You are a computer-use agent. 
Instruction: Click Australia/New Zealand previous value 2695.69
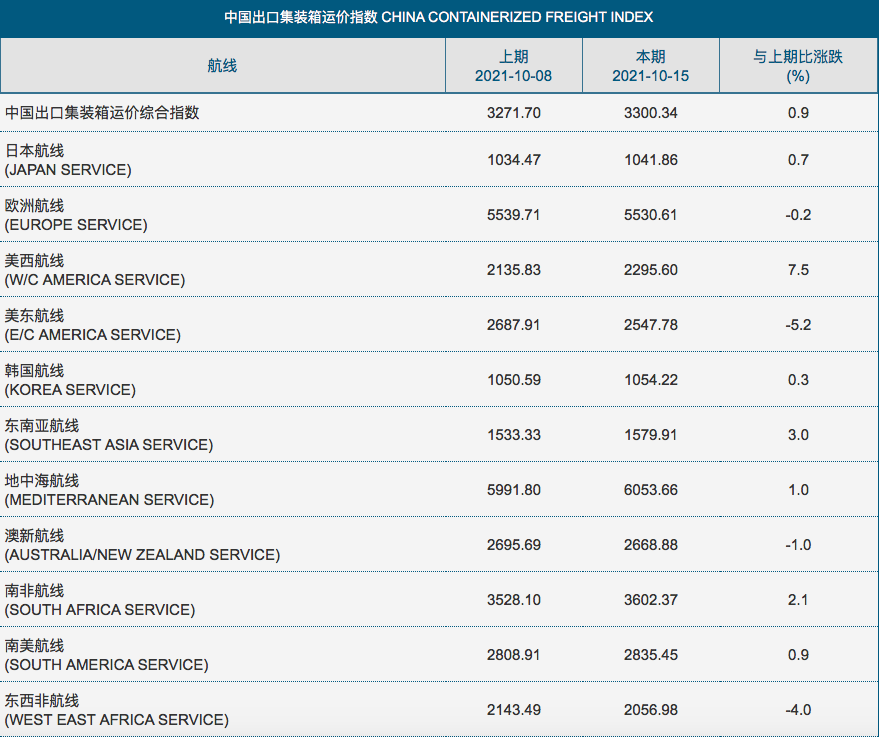513,544
